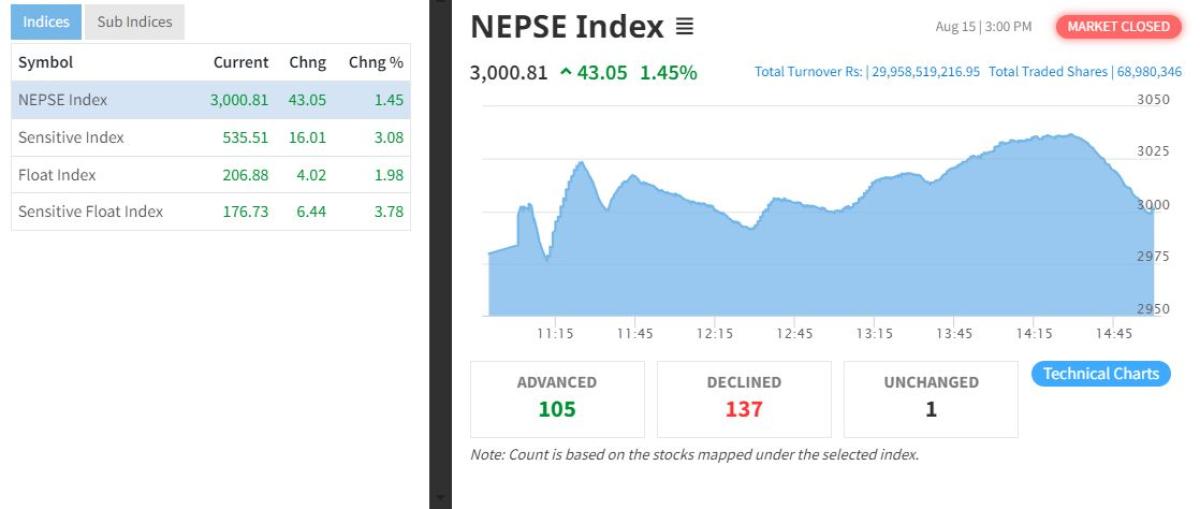
Task: Select the Sensitive Index row
Action: [x=210, y=137]
